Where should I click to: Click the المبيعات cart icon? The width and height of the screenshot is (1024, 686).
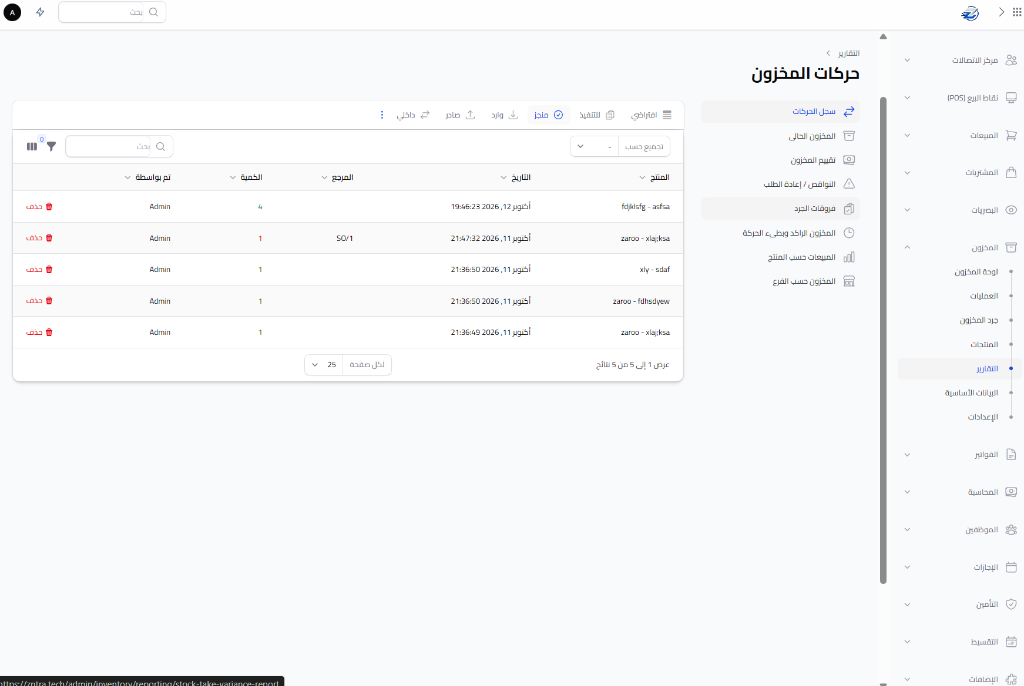pyautogui.click(x=1011, y=135)
